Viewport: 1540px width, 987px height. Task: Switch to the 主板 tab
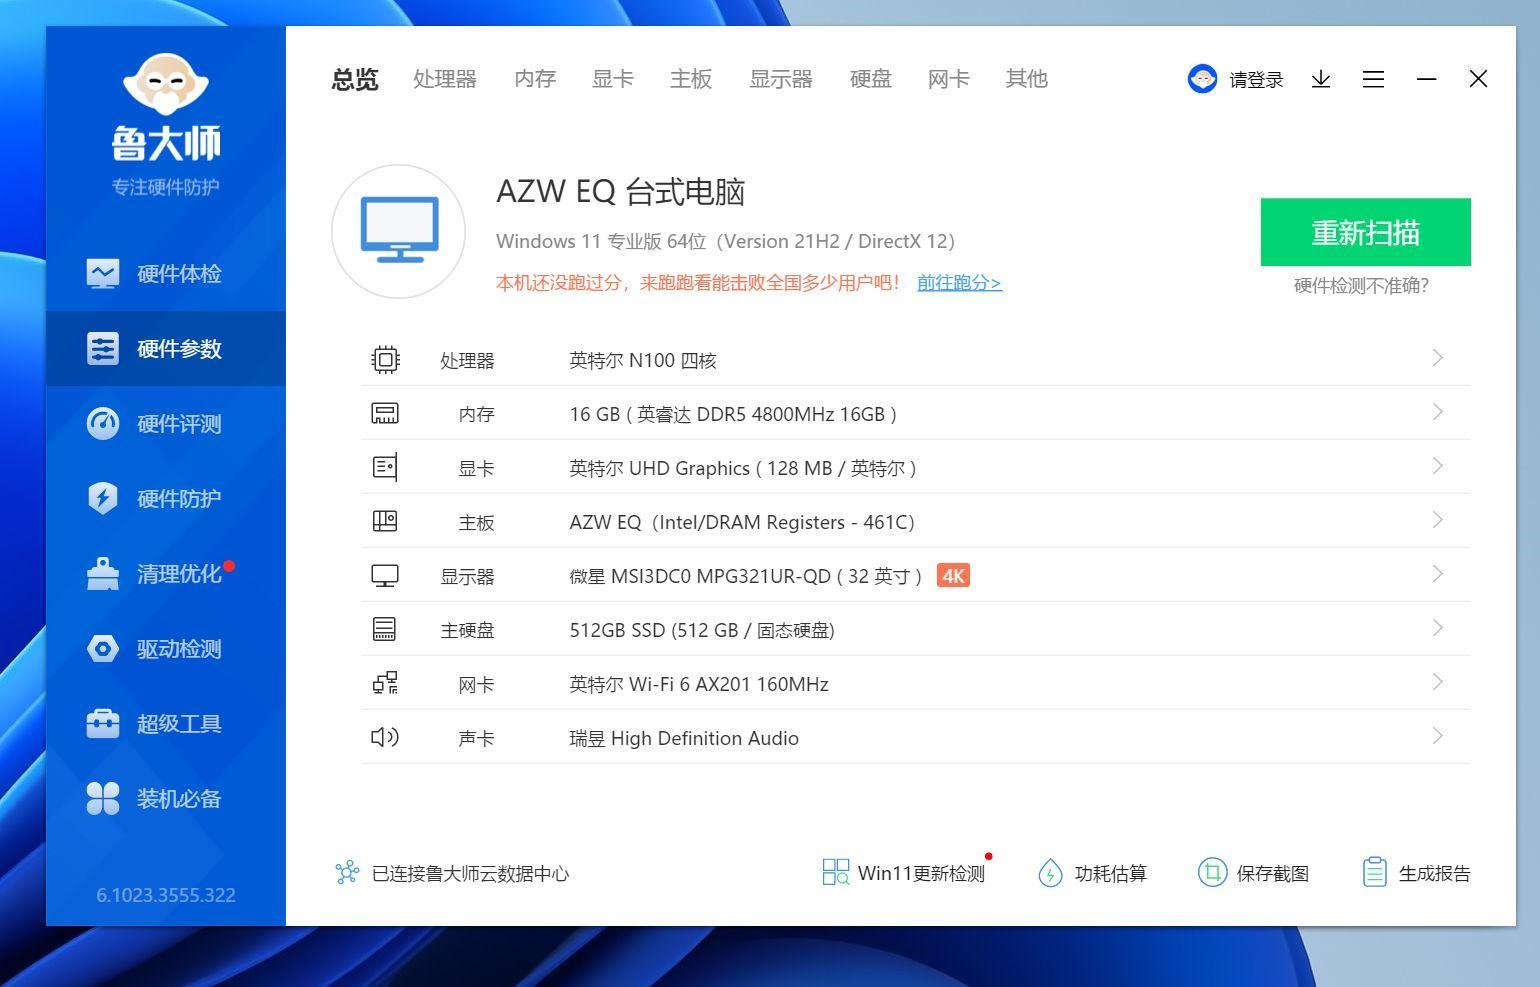[x=691, y=79]
